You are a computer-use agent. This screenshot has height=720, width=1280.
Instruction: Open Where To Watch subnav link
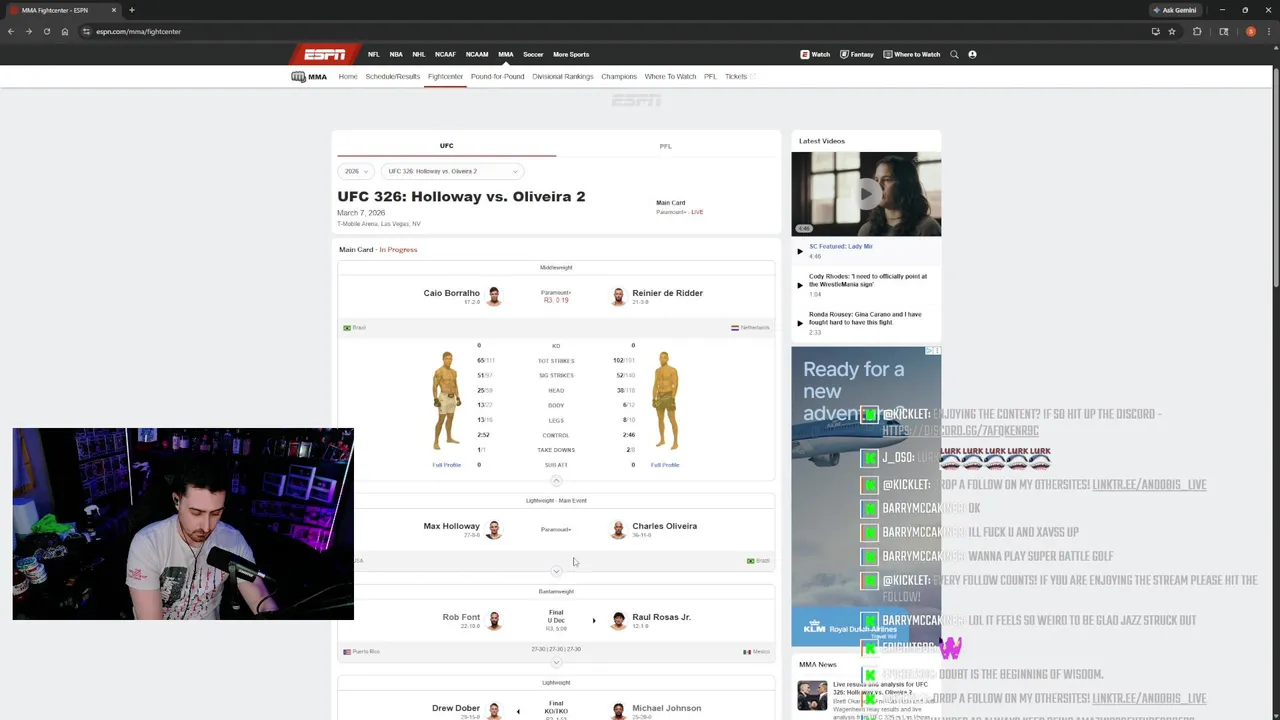[670, 76]
